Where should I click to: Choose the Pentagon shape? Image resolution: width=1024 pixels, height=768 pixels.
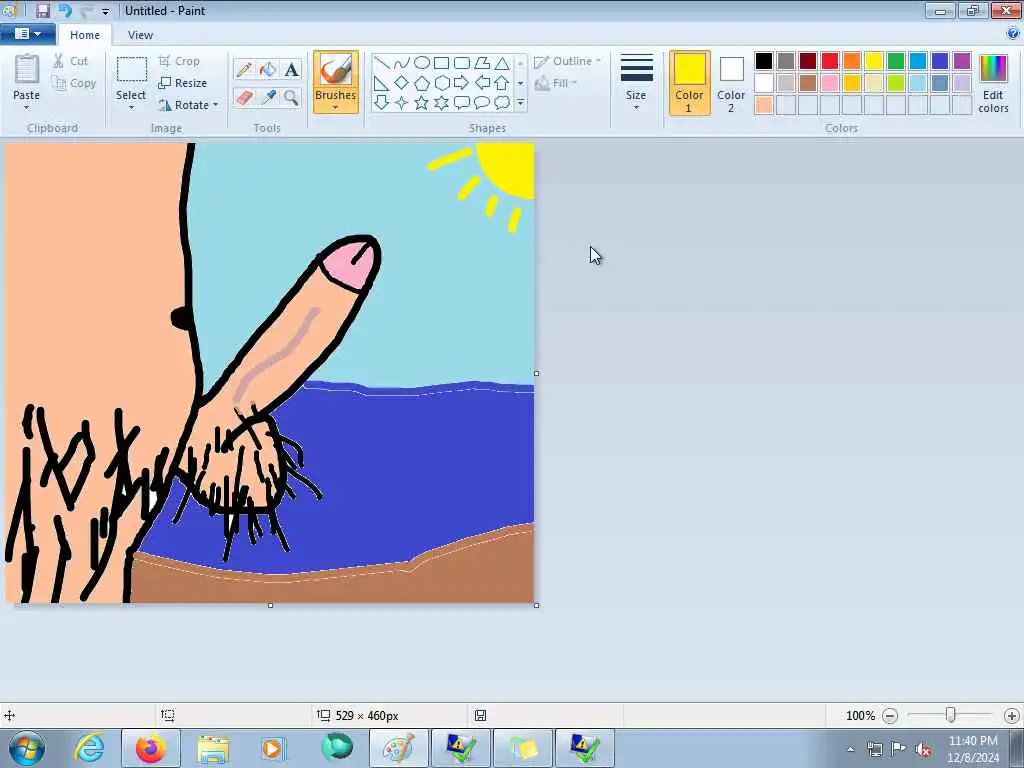422,83
